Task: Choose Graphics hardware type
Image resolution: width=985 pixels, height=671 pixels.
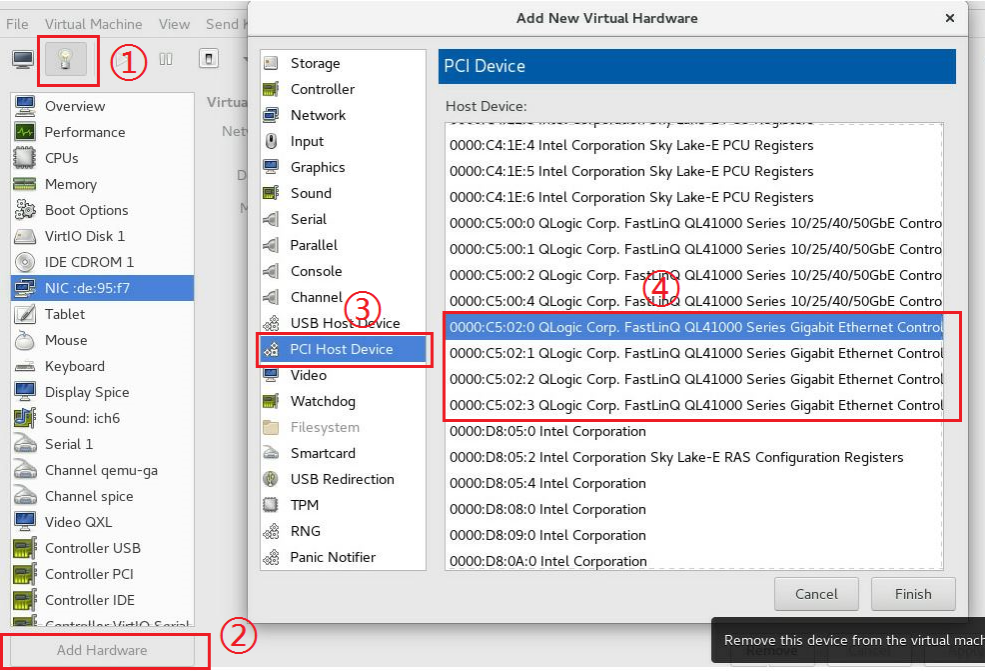Action: pos(343,167)
